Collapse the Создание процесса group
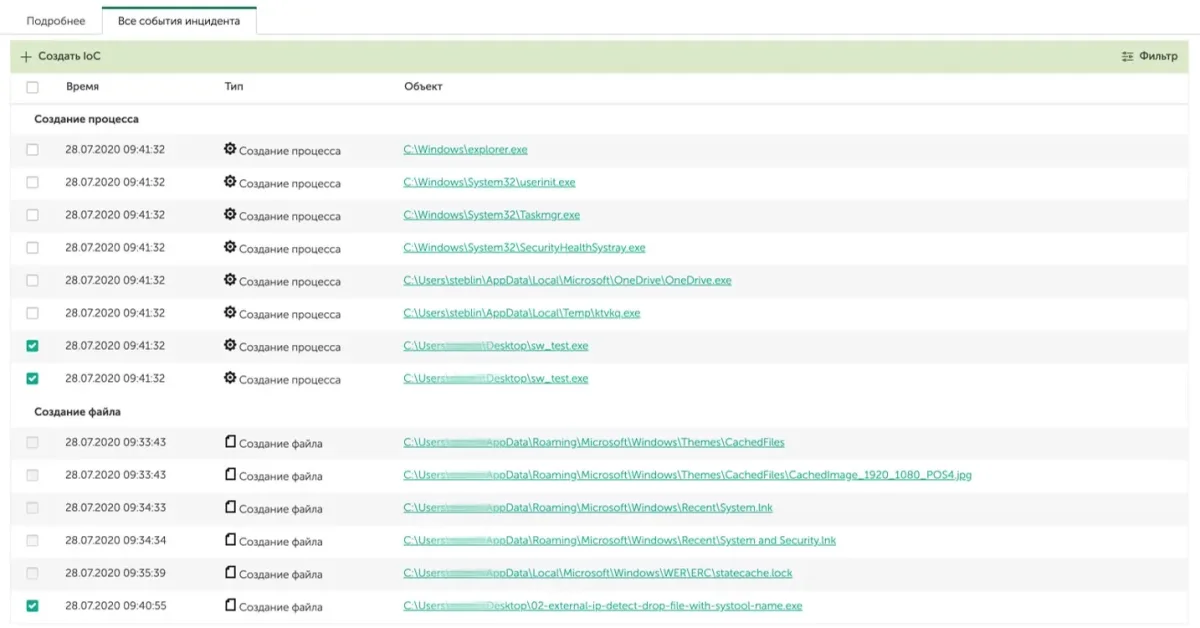 pos(86,119)
